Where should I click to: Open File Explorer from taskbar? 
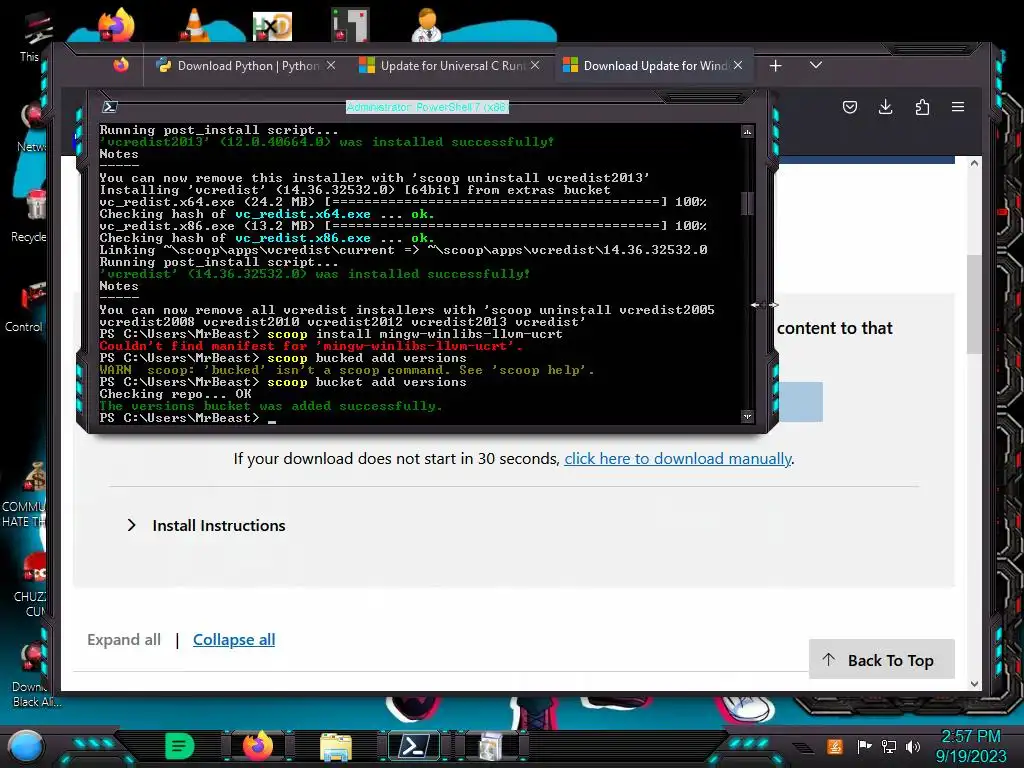(336, 746)
